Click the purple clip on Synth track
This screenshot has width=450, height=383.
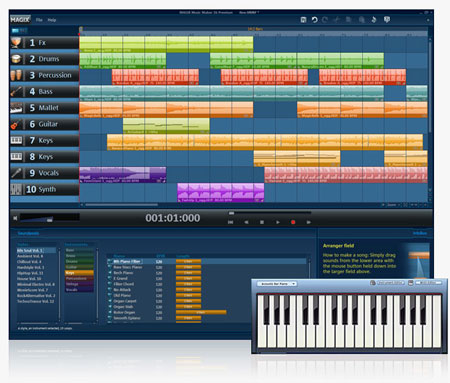point(221,192)
